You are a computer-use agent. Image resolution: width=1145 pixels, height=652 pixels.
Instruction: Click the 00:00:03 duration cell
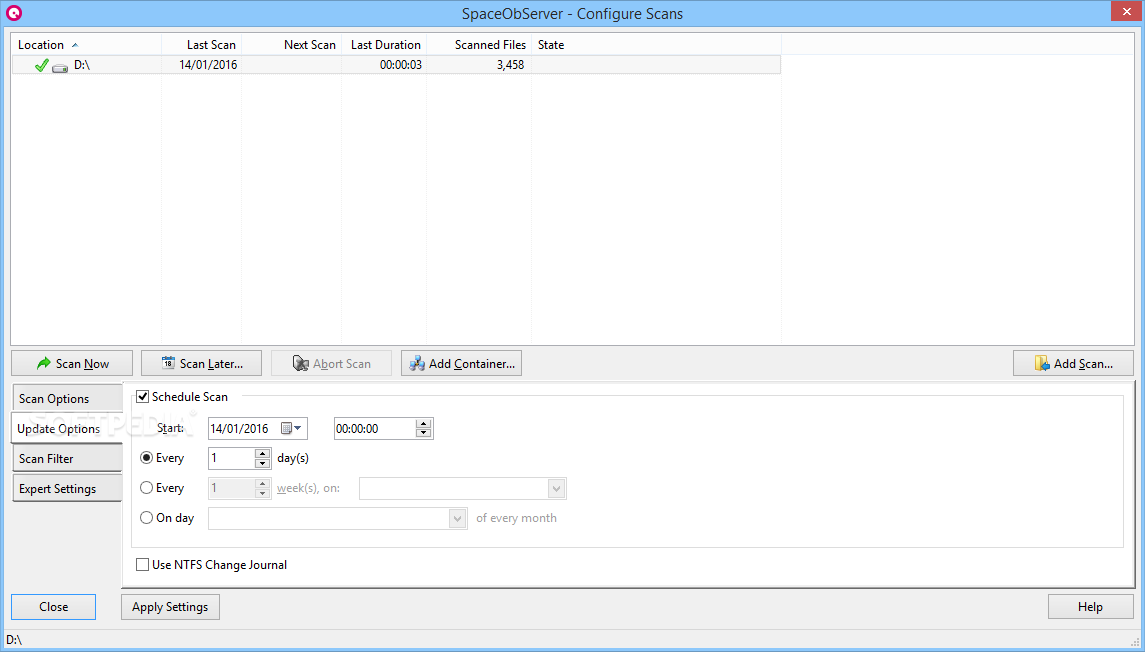[x=400, y=65]
